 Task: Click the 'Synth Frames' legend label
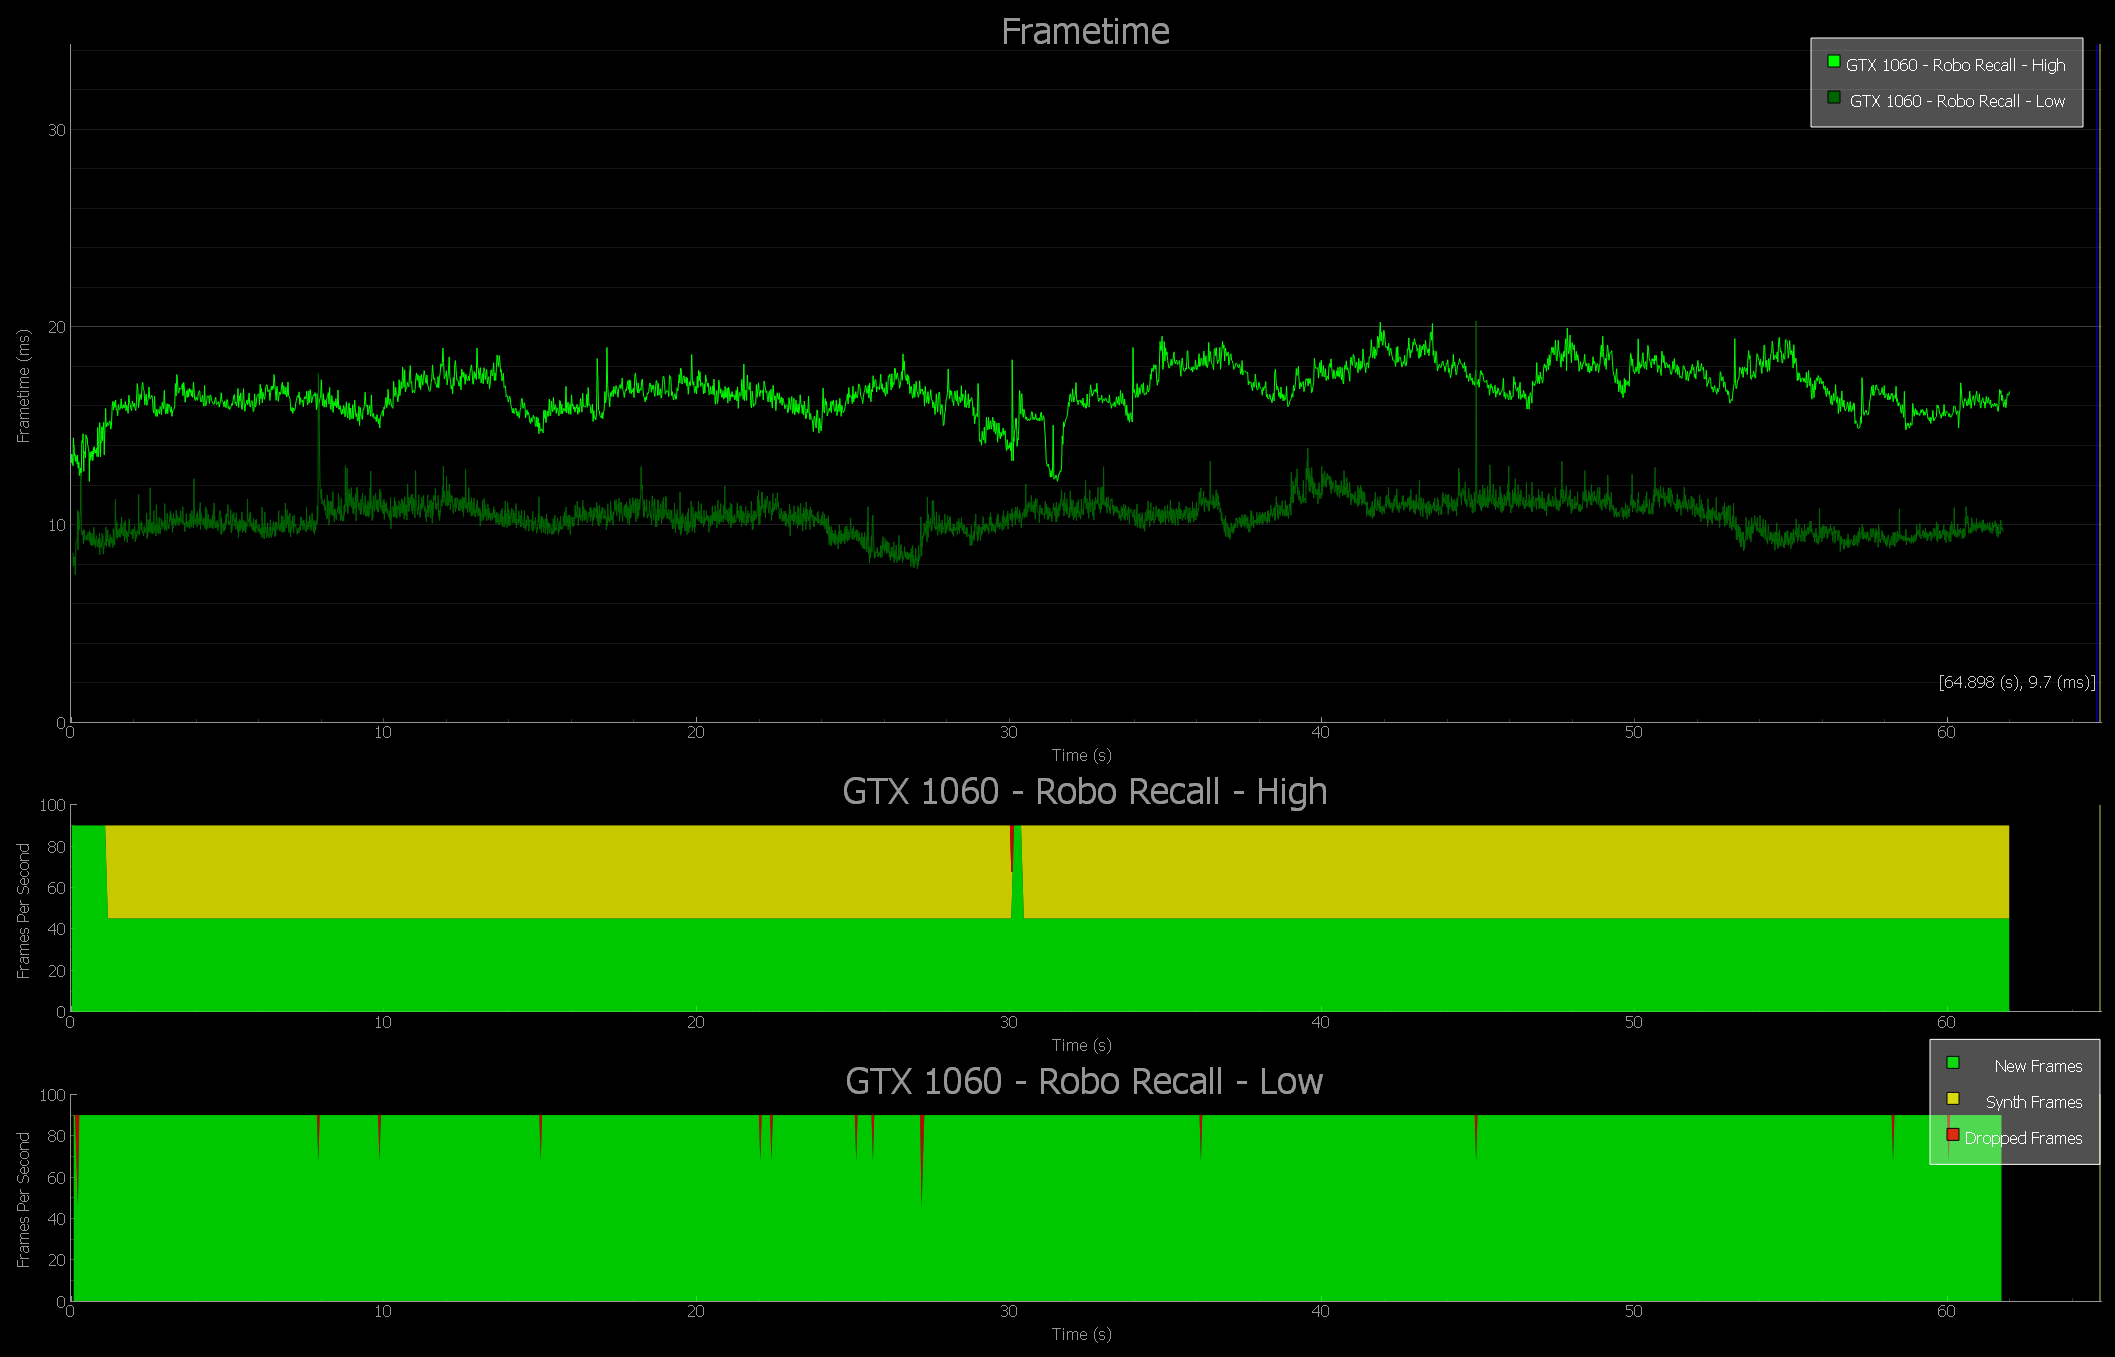[x=2034, y=1102]
